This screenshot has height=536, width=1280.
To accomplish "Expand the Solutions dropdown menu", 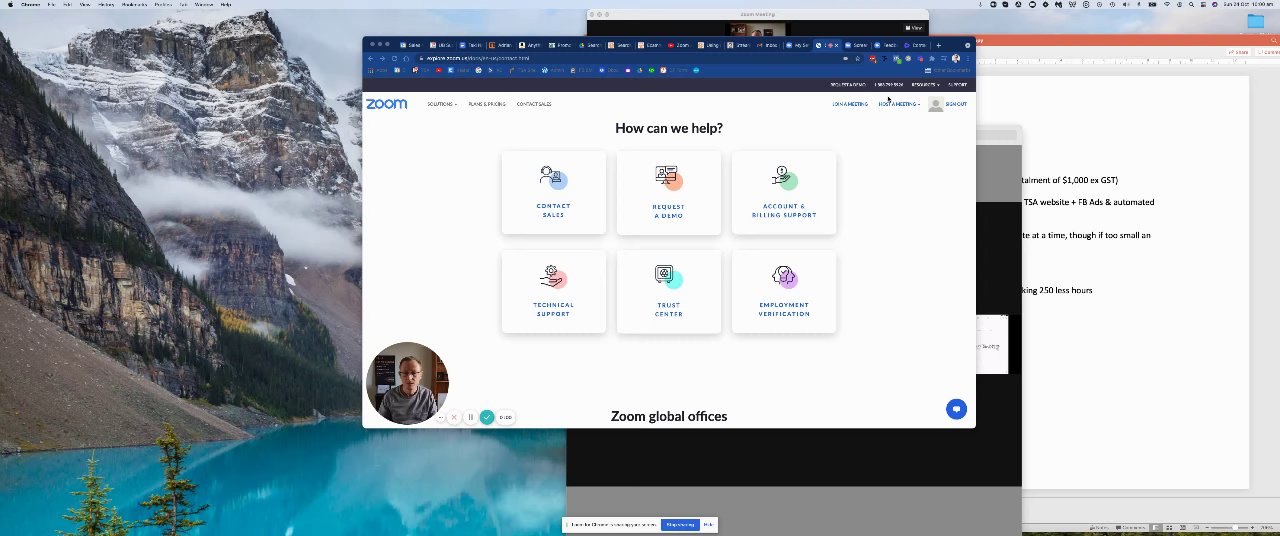I will pyautogui.click(x=441, y=104).
